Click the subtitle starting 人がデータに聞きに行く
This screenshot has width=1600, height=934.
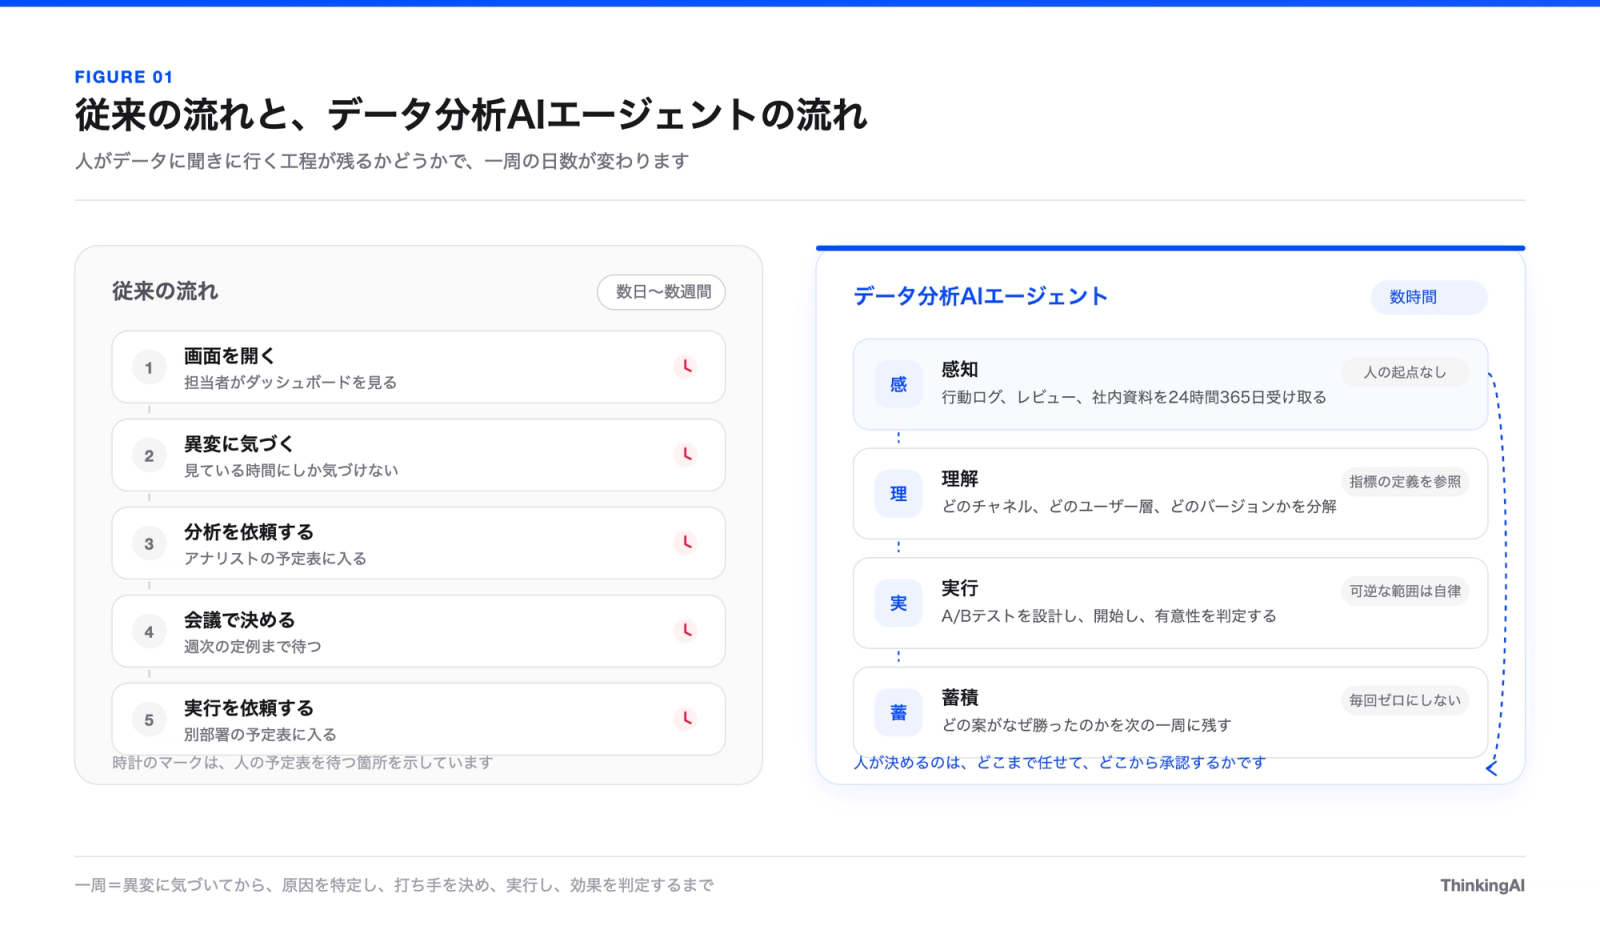(x=382, y=161)
